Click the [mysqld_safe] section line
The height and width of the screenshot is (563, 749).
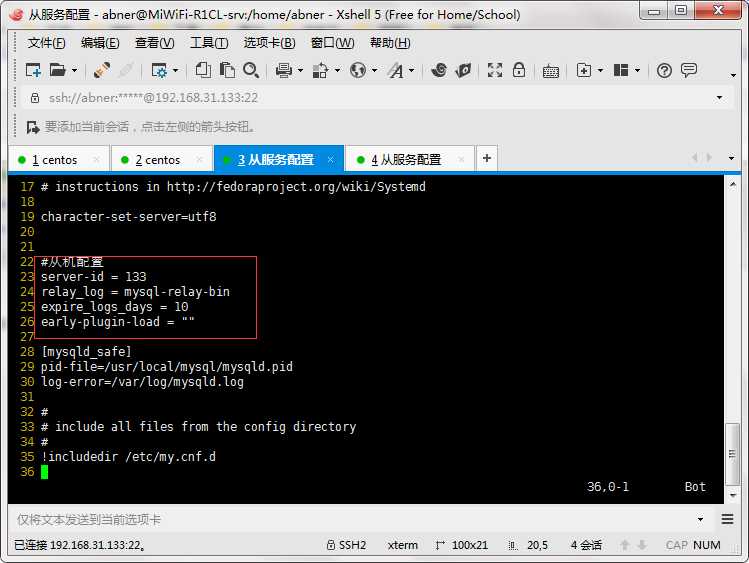[x=86, y=352]
